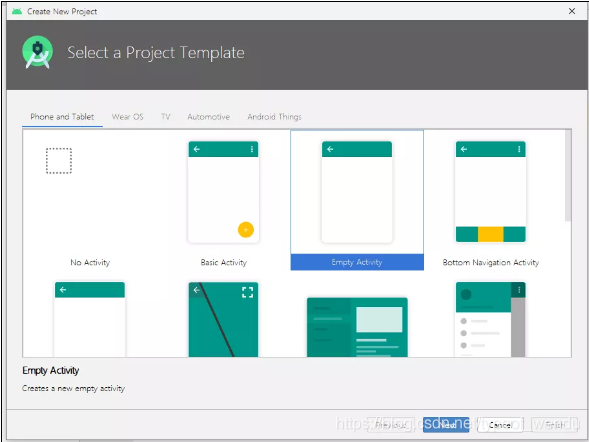Click the back arrow in Bottom Navigation preview

[x=464, y=149]
